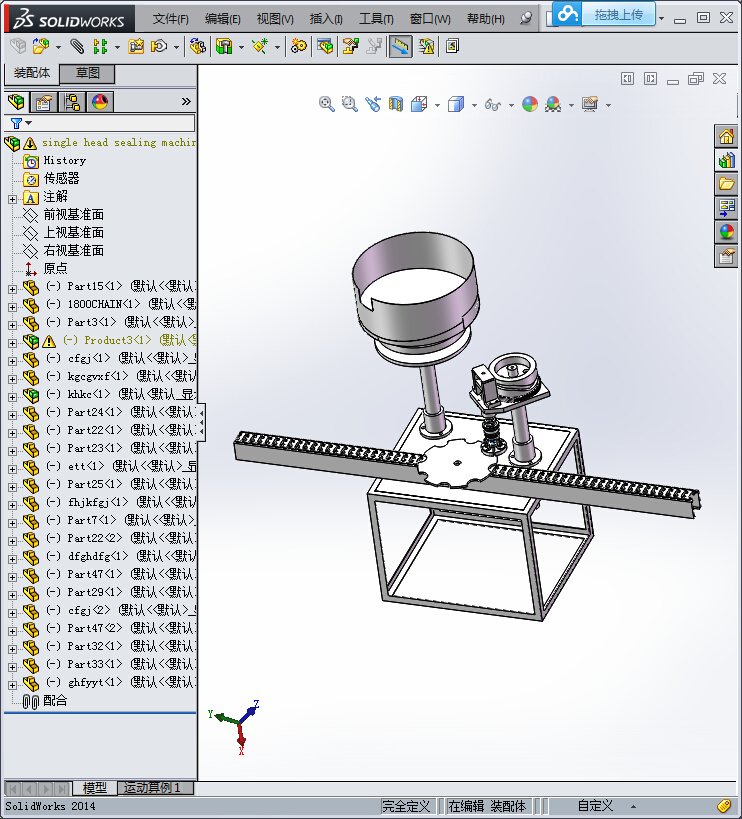Click the Previous View icon

373,104
